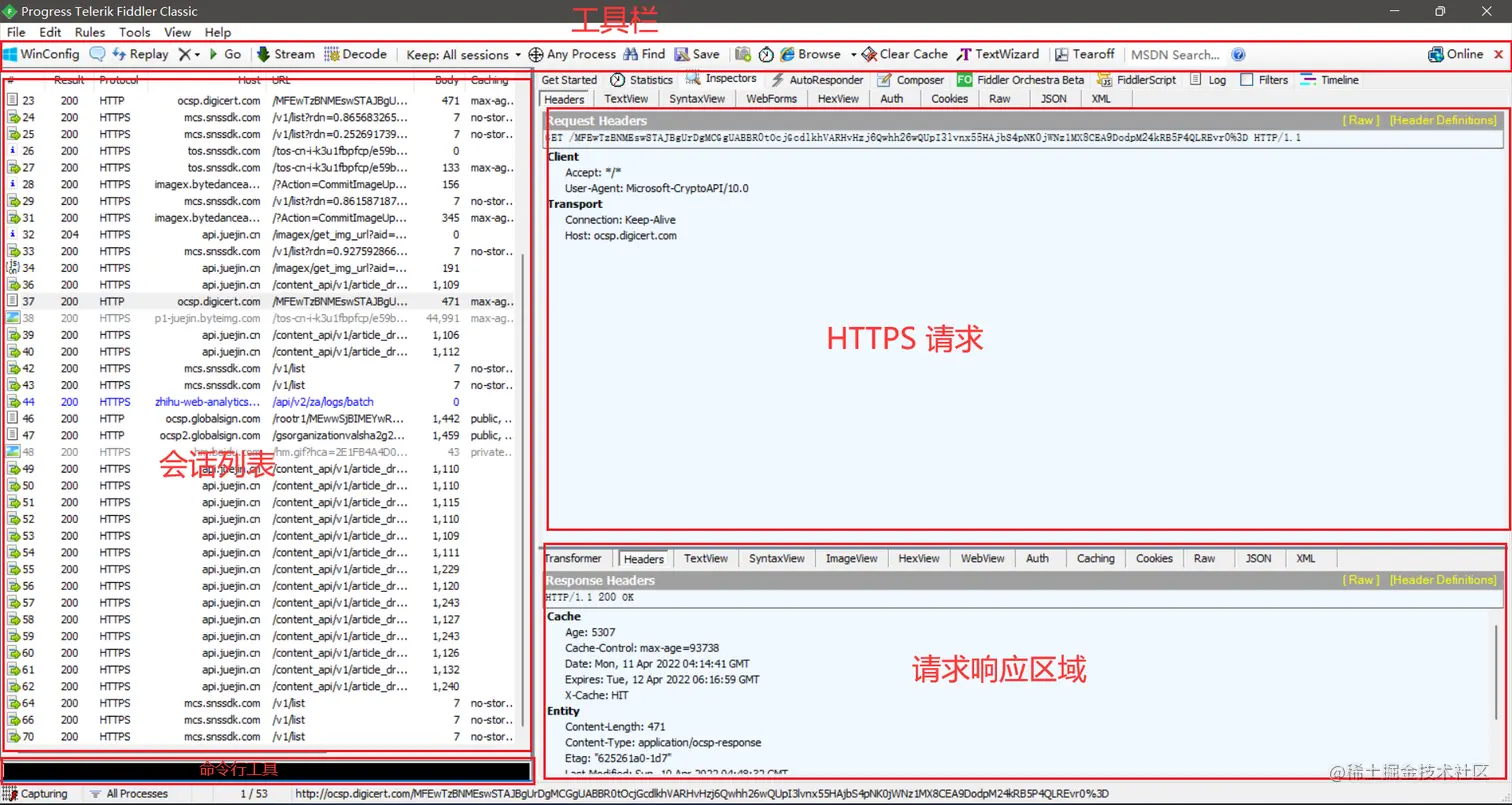Click the Any Process target picker

pyautogui.click(x=572, y=54)
